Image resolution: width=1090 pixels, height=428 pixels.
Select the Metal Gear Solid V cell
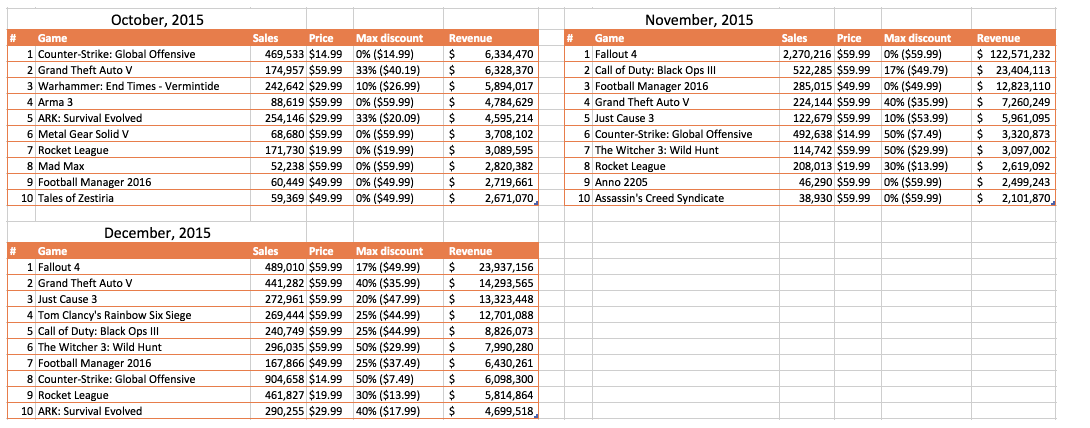click(143, 134)
